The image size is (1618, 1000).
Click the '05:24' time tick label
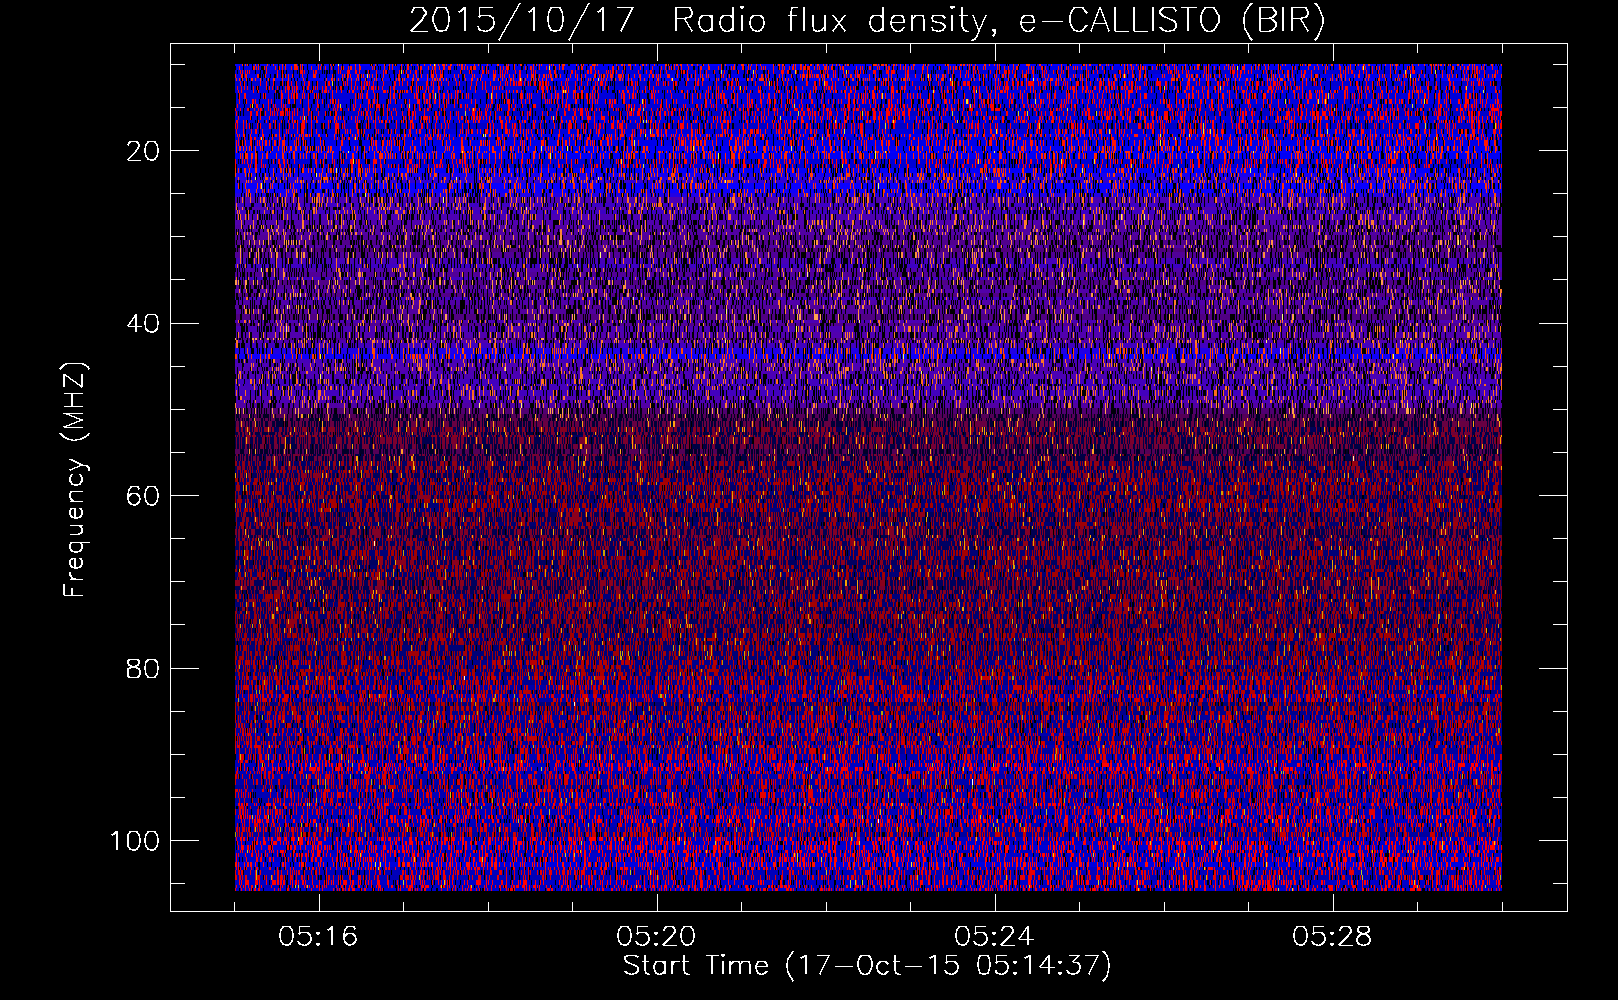point(994,937)
